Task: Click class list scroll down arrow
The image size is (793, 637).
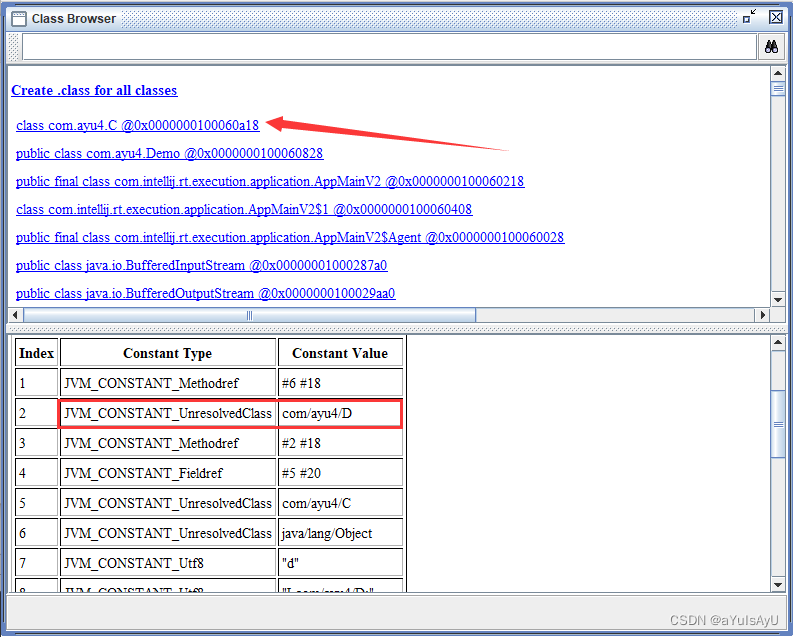Action: (778, 300)
